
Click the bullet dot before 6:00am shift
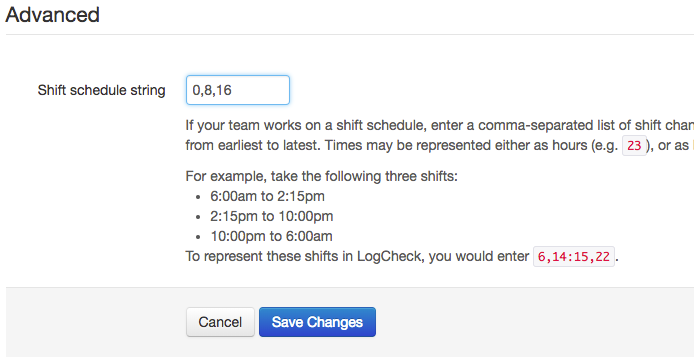point(198,196)
